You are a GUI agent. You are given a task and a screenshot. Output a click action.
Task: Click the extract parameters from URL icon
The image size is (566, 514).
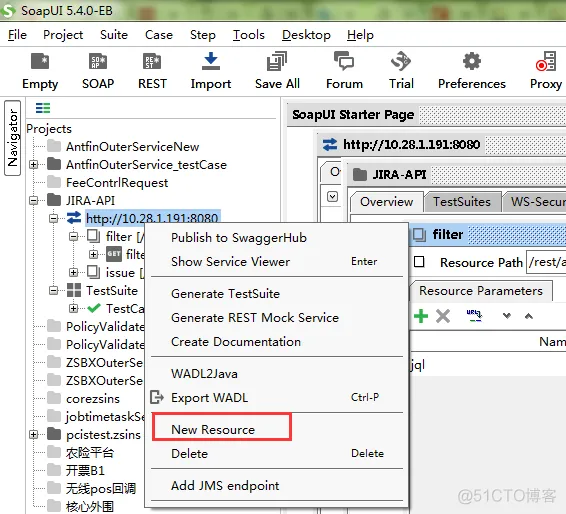pos(474,316)
